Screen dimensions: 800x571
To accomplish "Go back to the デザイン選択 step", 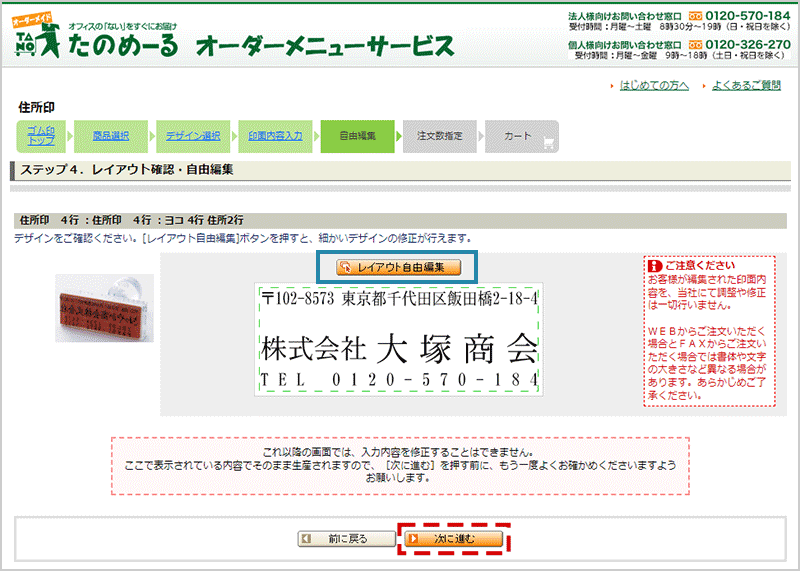I will click(x=193, y=136).
